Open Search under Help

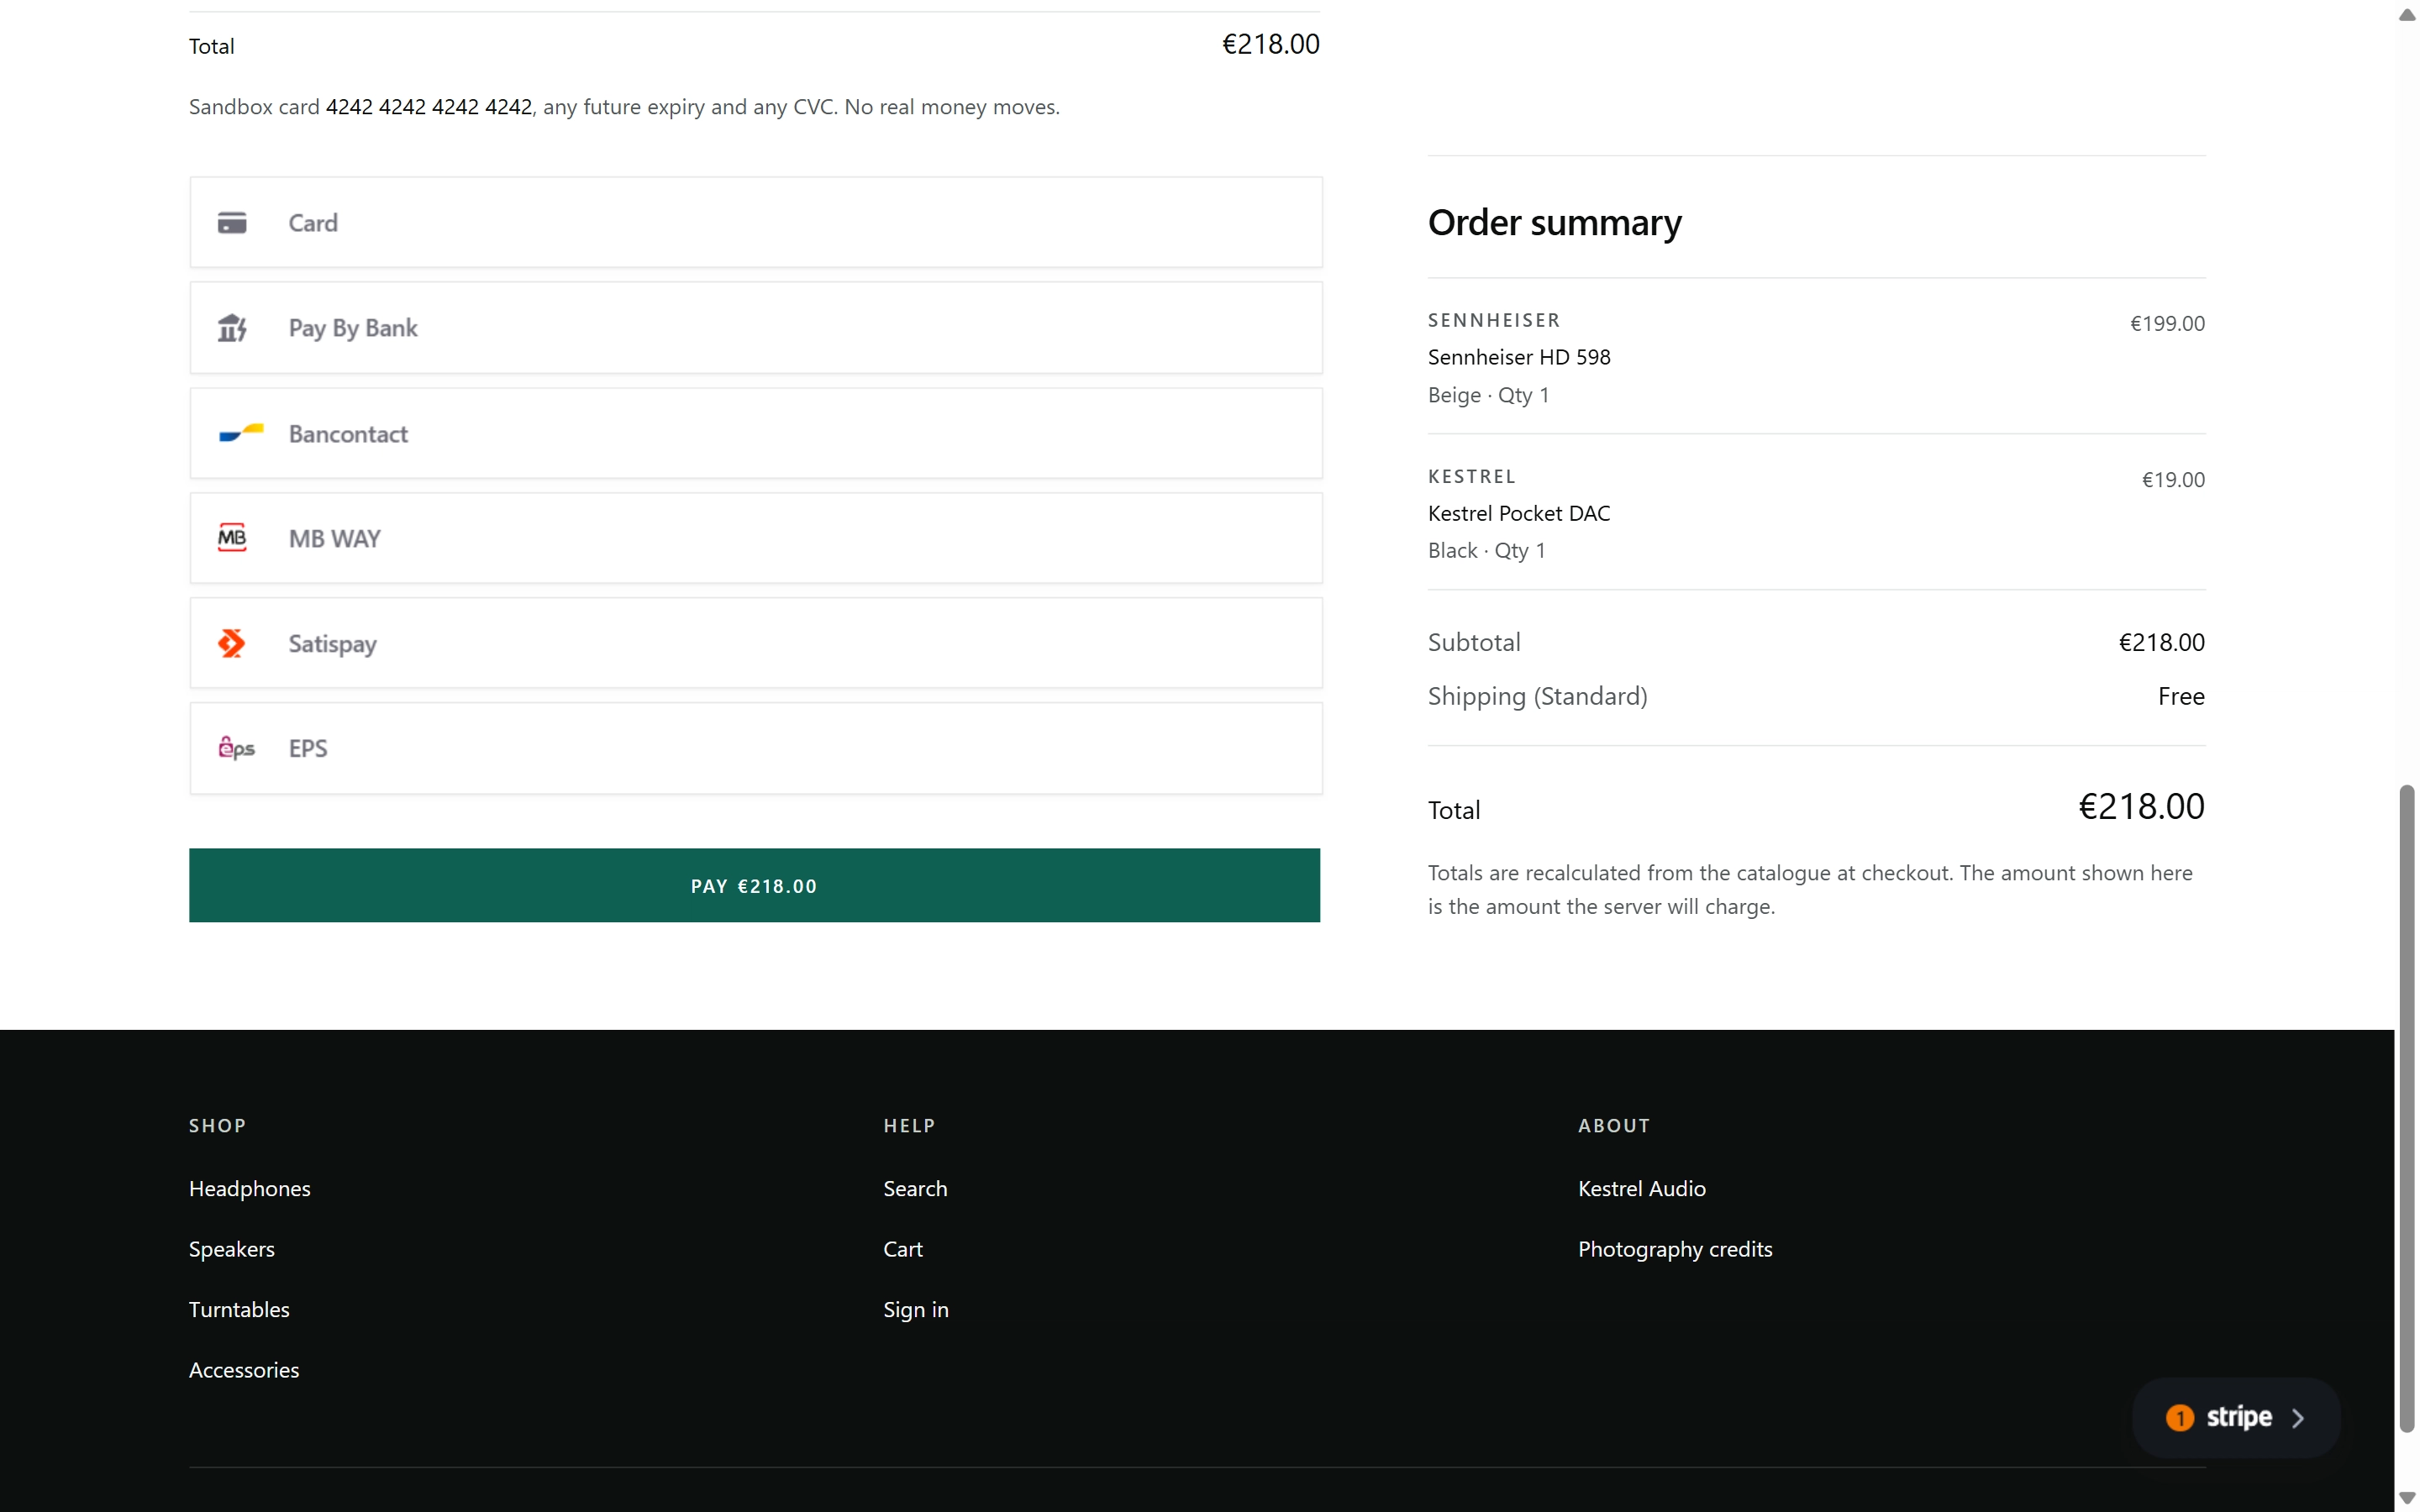click(x=915, y=1188)
